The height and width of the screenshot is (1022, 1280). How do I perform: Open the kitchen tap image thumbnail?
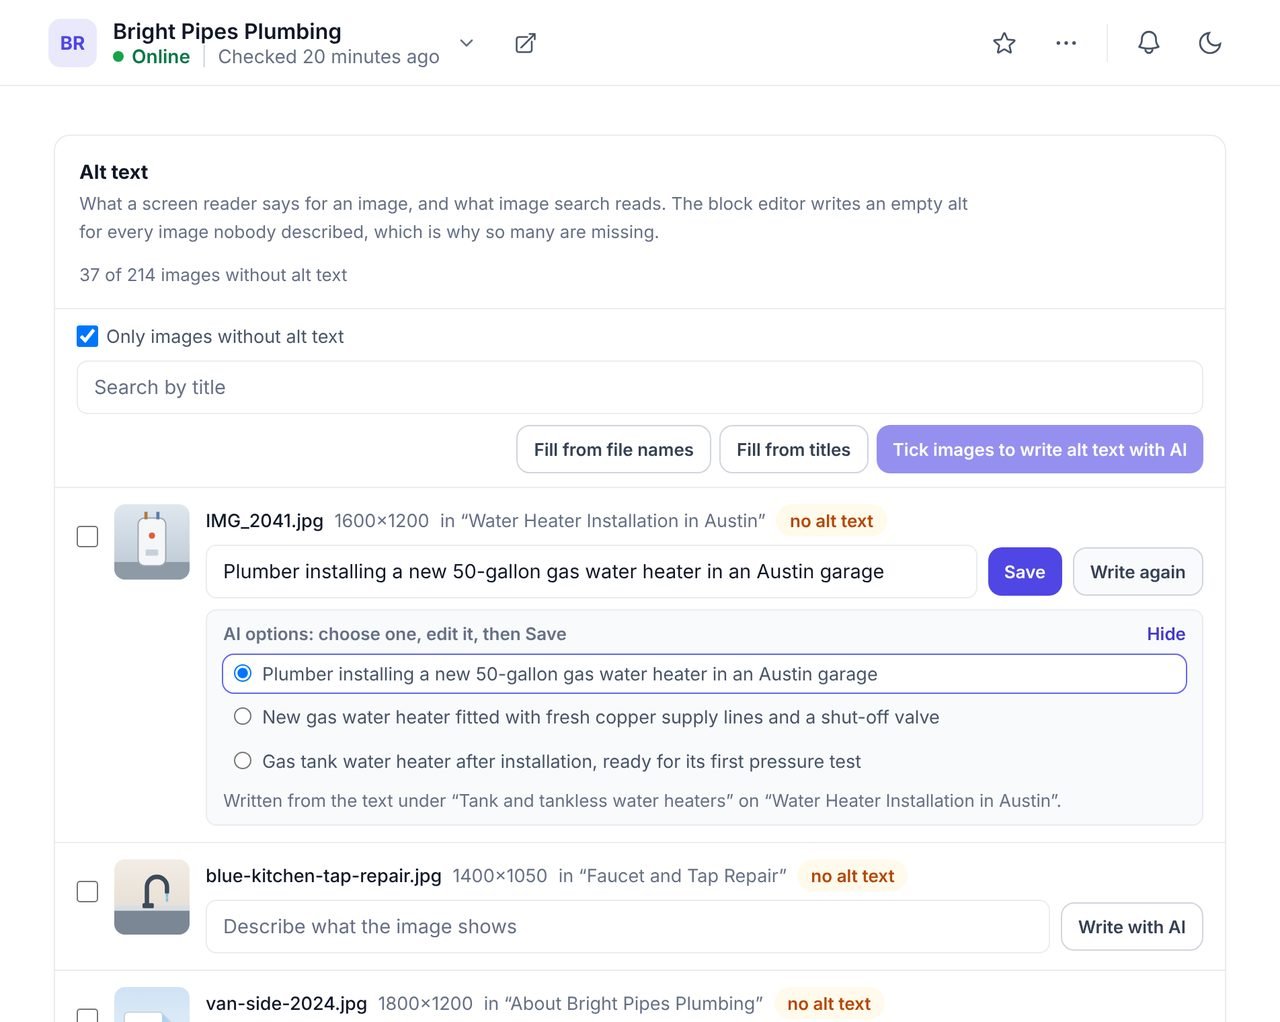[x=152, y=897]
